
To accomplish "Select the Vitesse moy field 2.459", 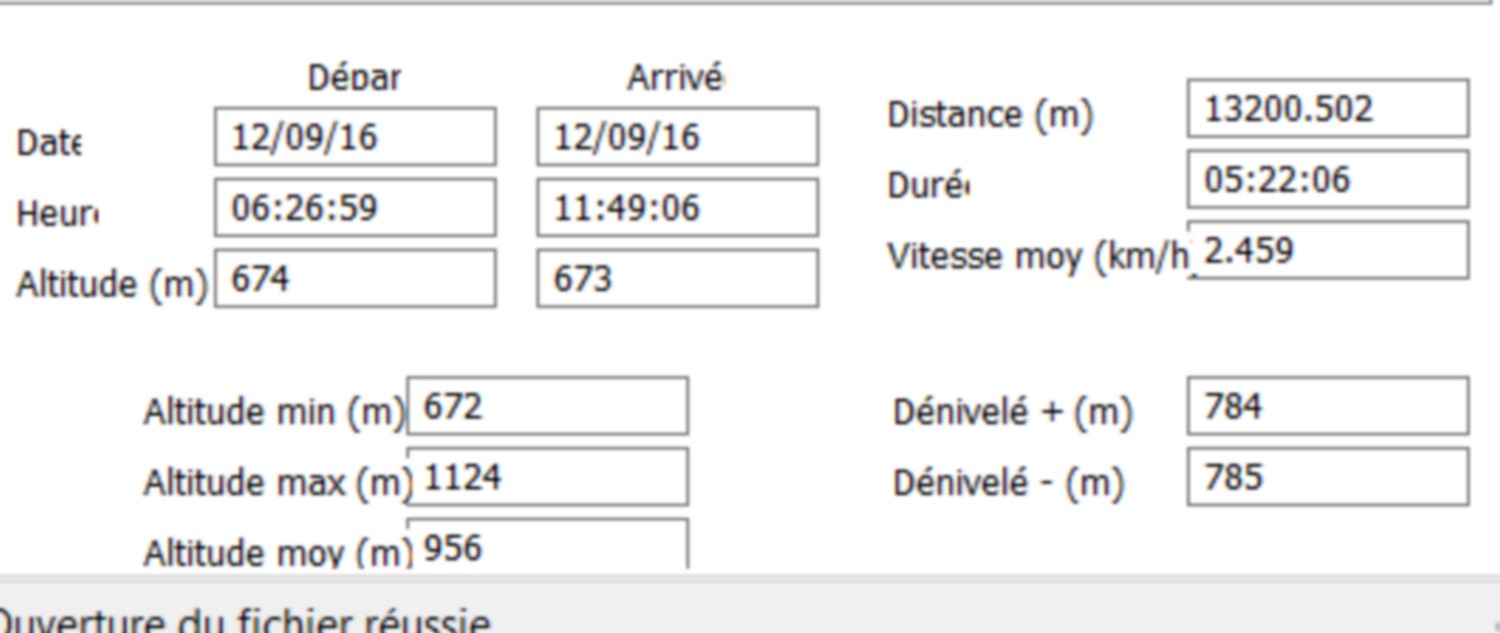I will pos(1328,250).
